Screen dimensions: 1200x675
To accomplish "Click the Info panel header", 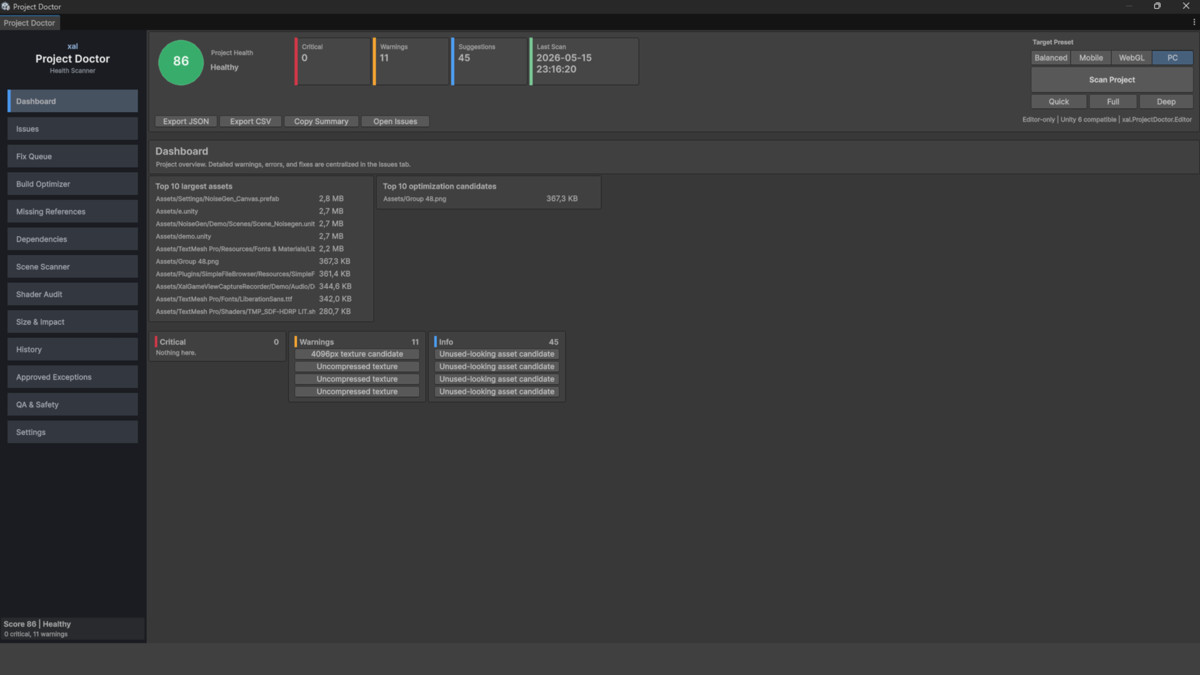I will (x=497, y=342).
